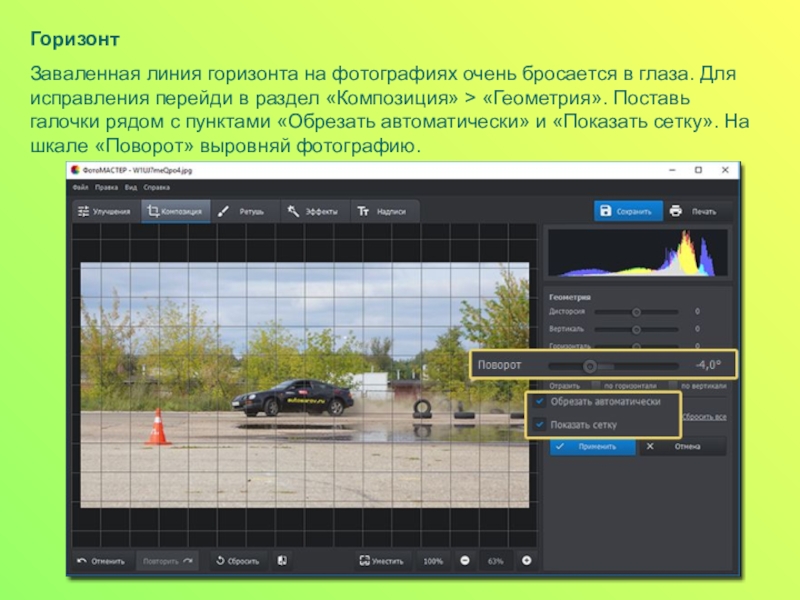The height and width of the screenshot is (600, 800).
Task: Click the before/after compare icon
Action: [282, 561]
